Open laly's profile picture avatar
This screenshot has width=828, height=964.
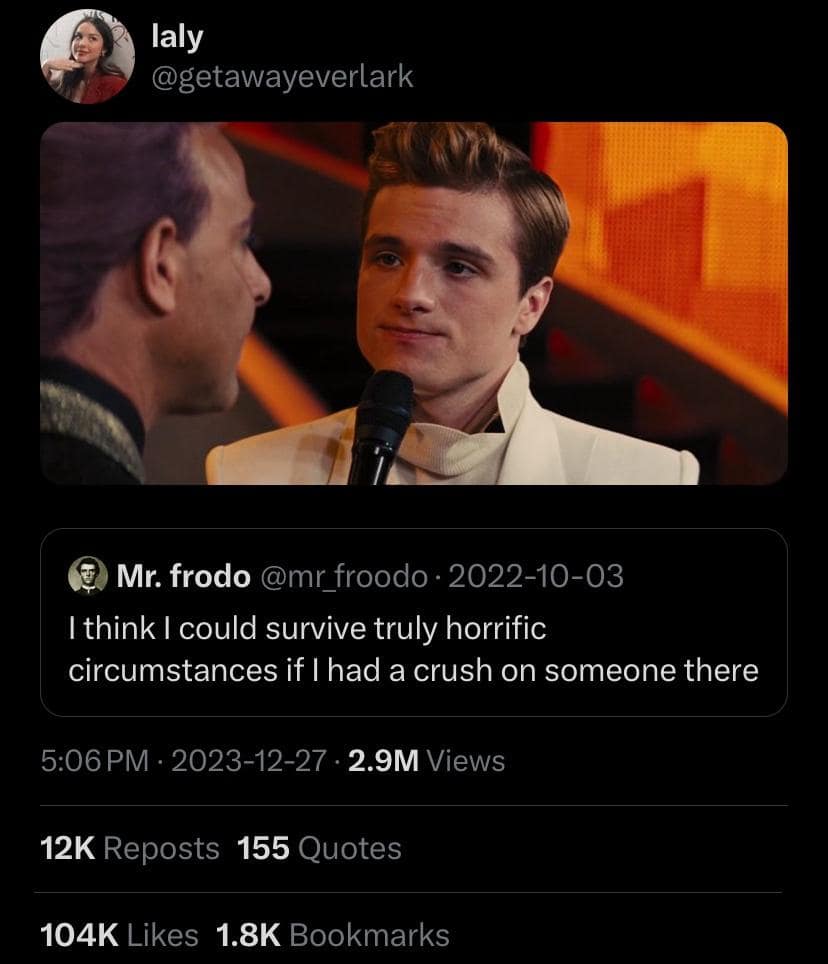click(86, 60)
